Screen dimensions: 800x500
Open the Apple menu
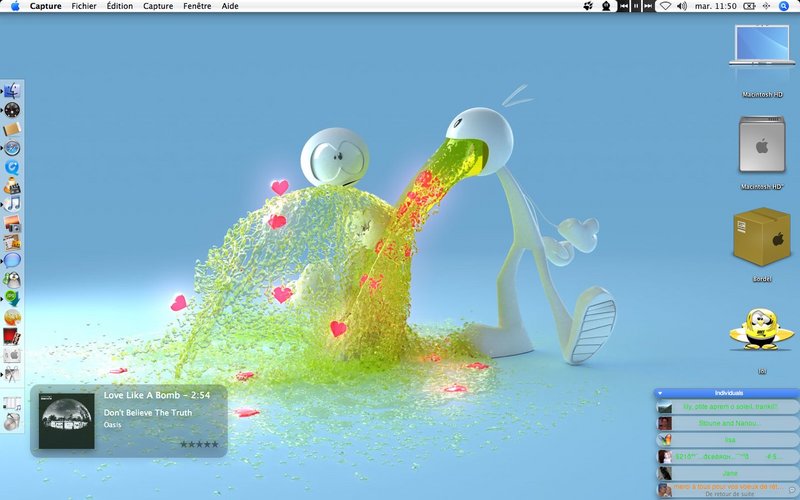[15, 6]
